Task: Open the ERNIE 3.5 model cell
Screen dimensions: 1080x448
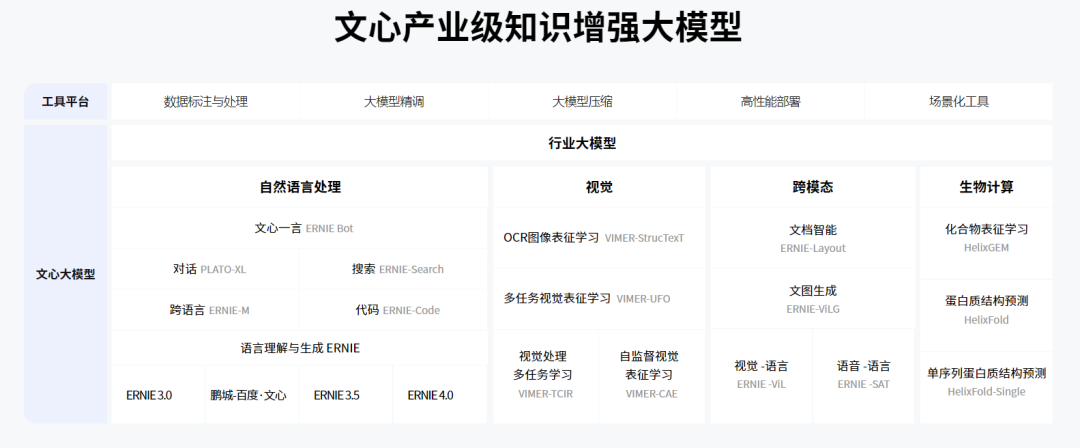Action: point(346,395)
